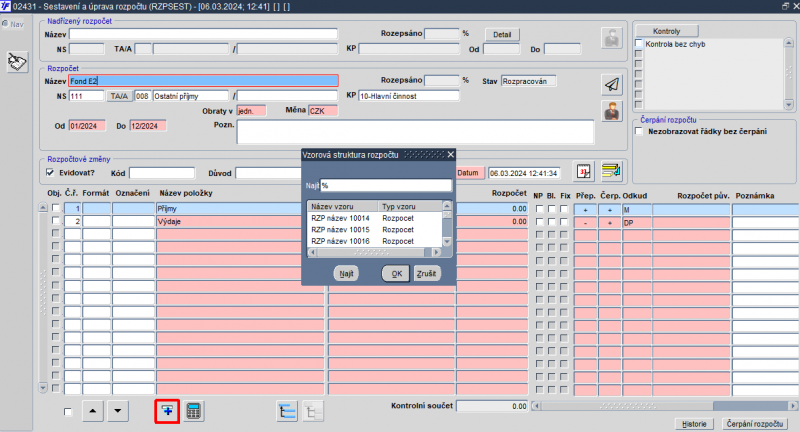Image resolution: width=800 pixels, height=432 pixels.
Task: Click the datetime field 06.03.2024 12:41:34
Action: [x=524, y=173]
